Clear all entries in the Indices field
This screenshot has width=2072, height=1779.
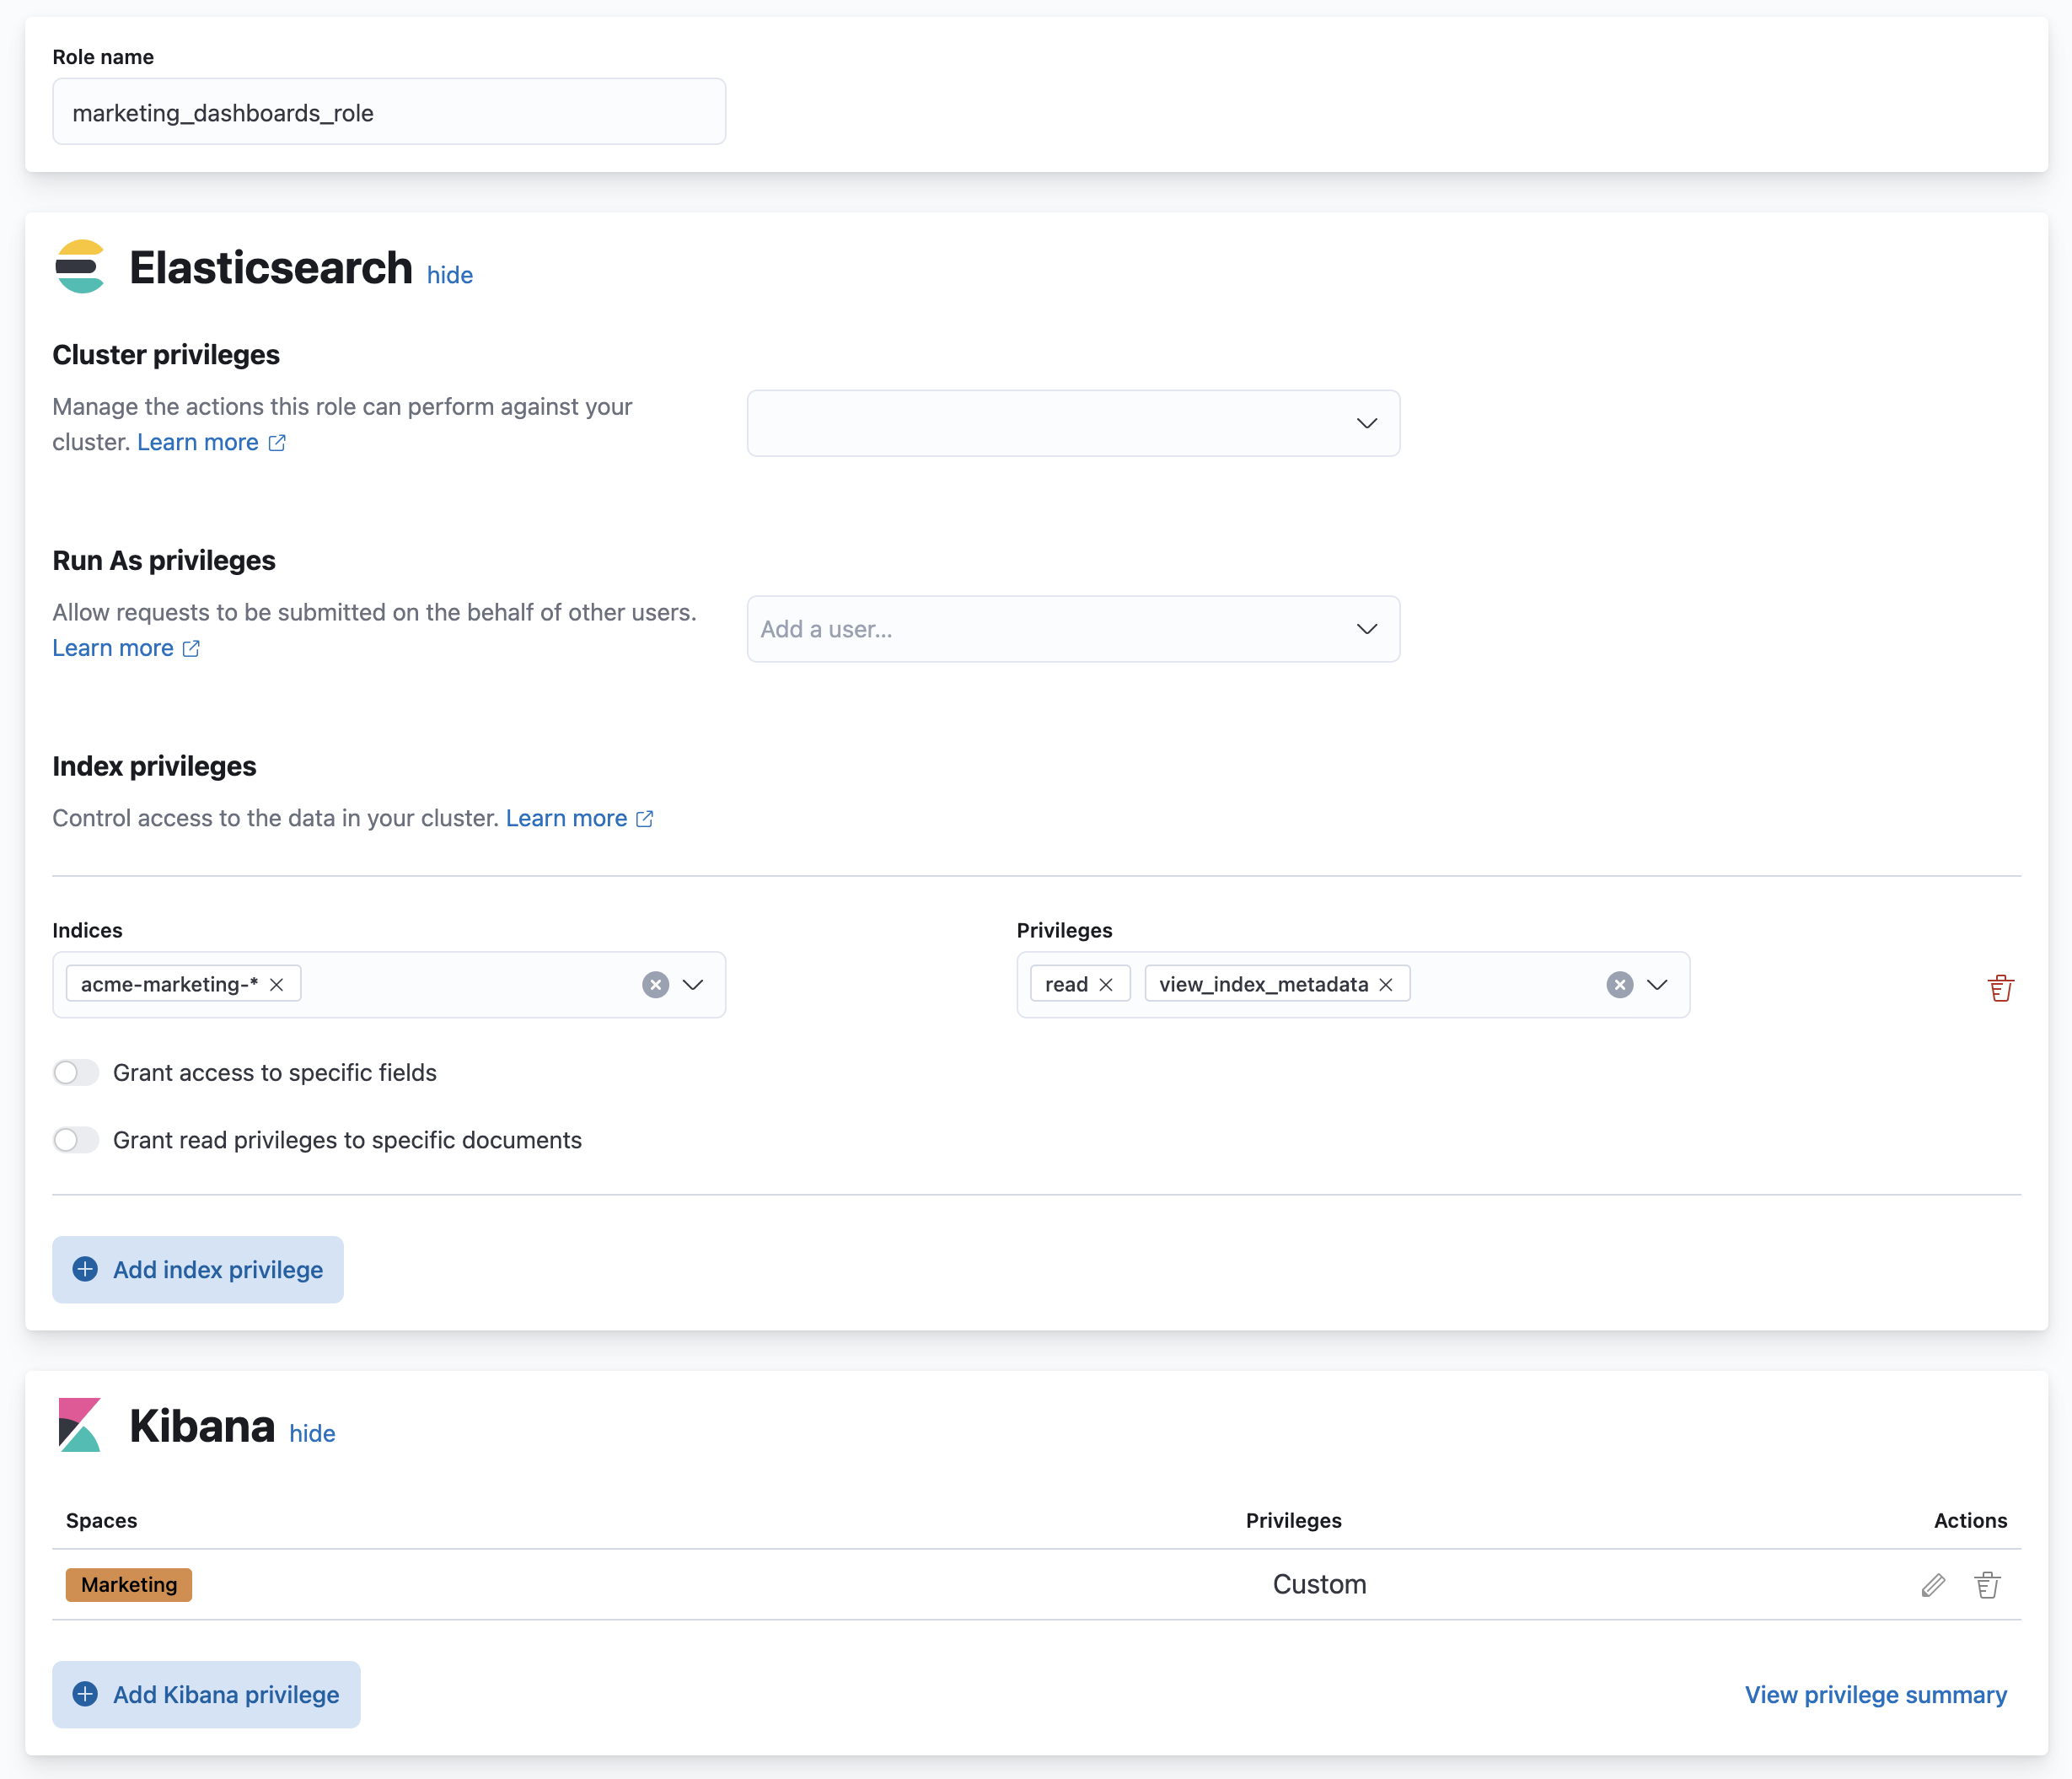[x=655, y=985]
